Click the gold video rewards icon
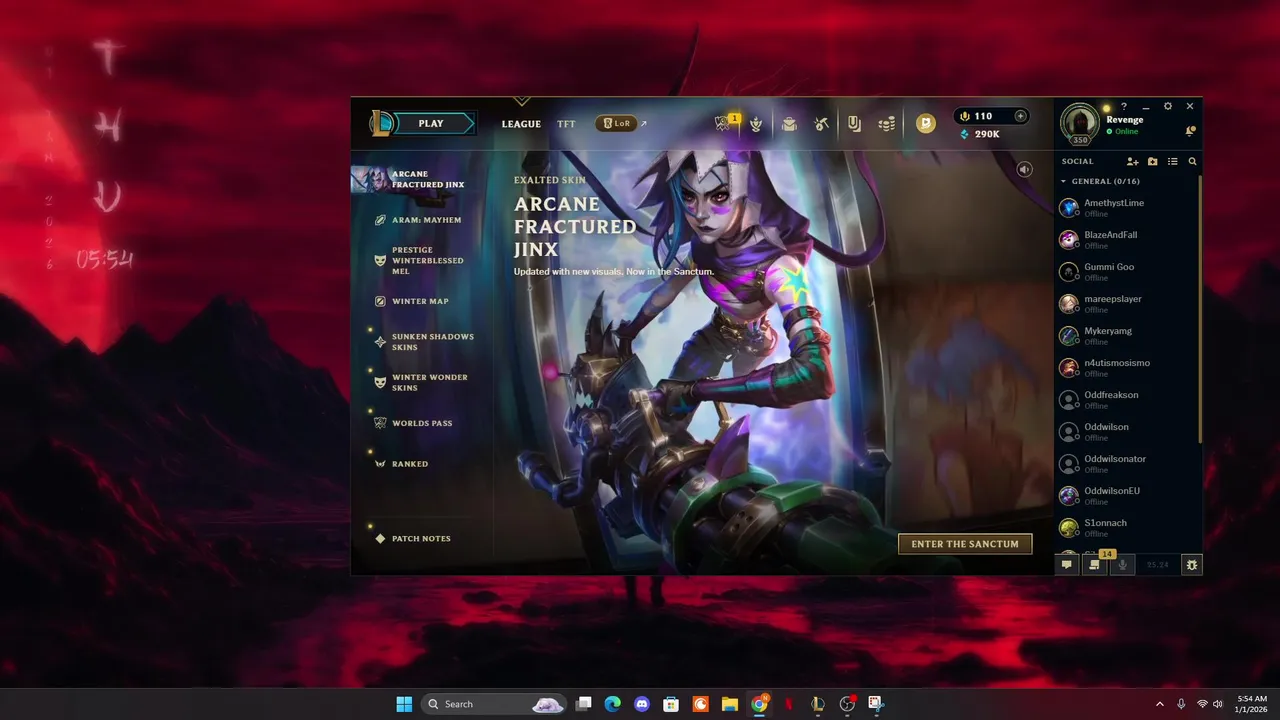 click(926, 124)
